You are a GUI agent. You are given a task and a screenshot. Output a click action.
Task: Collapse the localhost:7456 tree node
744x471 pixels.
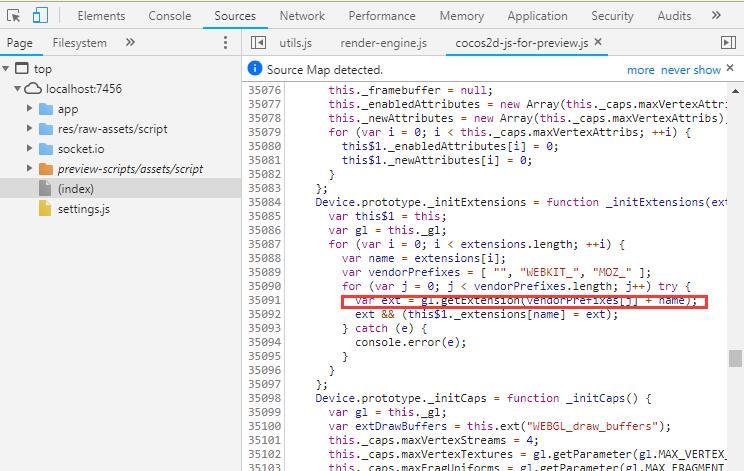coord(18,89)
